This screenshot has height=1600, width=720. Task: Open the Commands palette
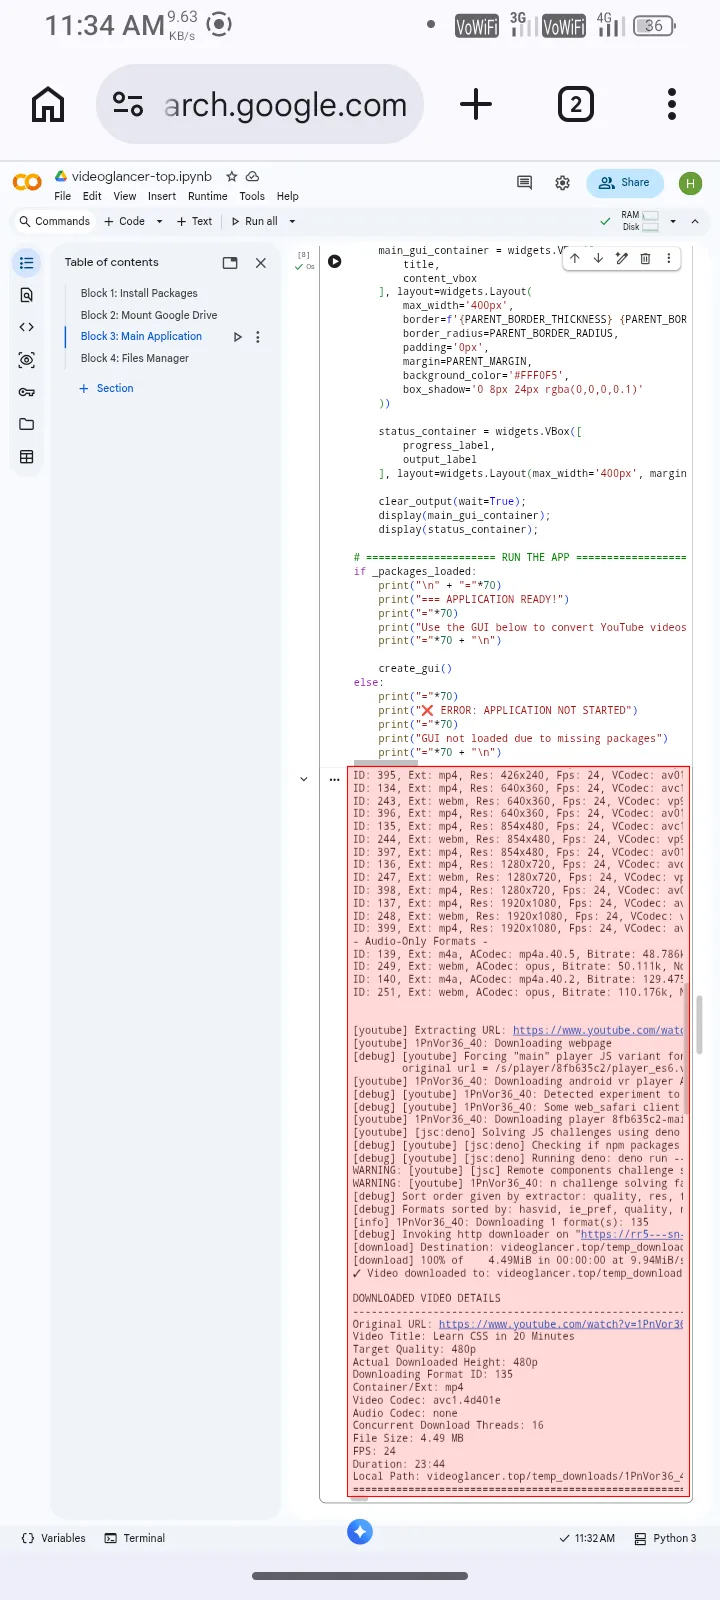pos(54,221)
